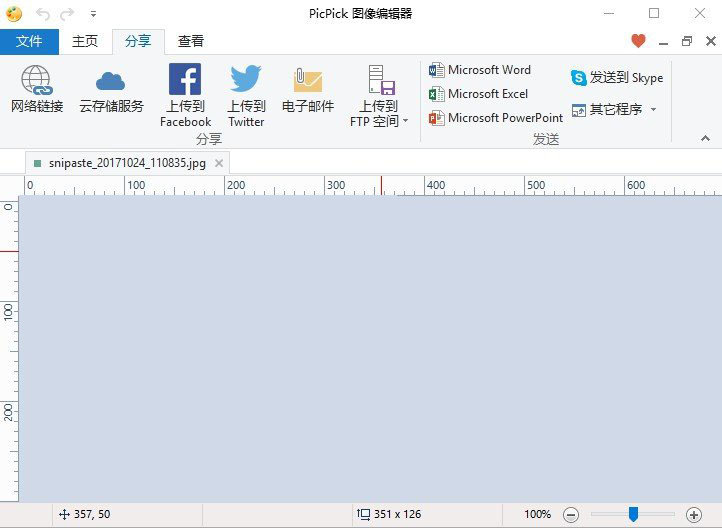This screenshot has height=528, width=722.
Task: Switch to the 查看 ribbon tab
Action: pyautogui.click(x=191, y=41)
